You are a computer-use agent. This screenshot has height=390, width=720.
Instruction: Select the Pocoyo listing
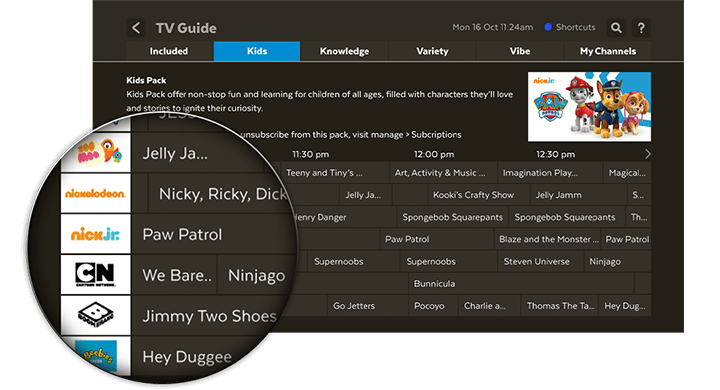433,305
